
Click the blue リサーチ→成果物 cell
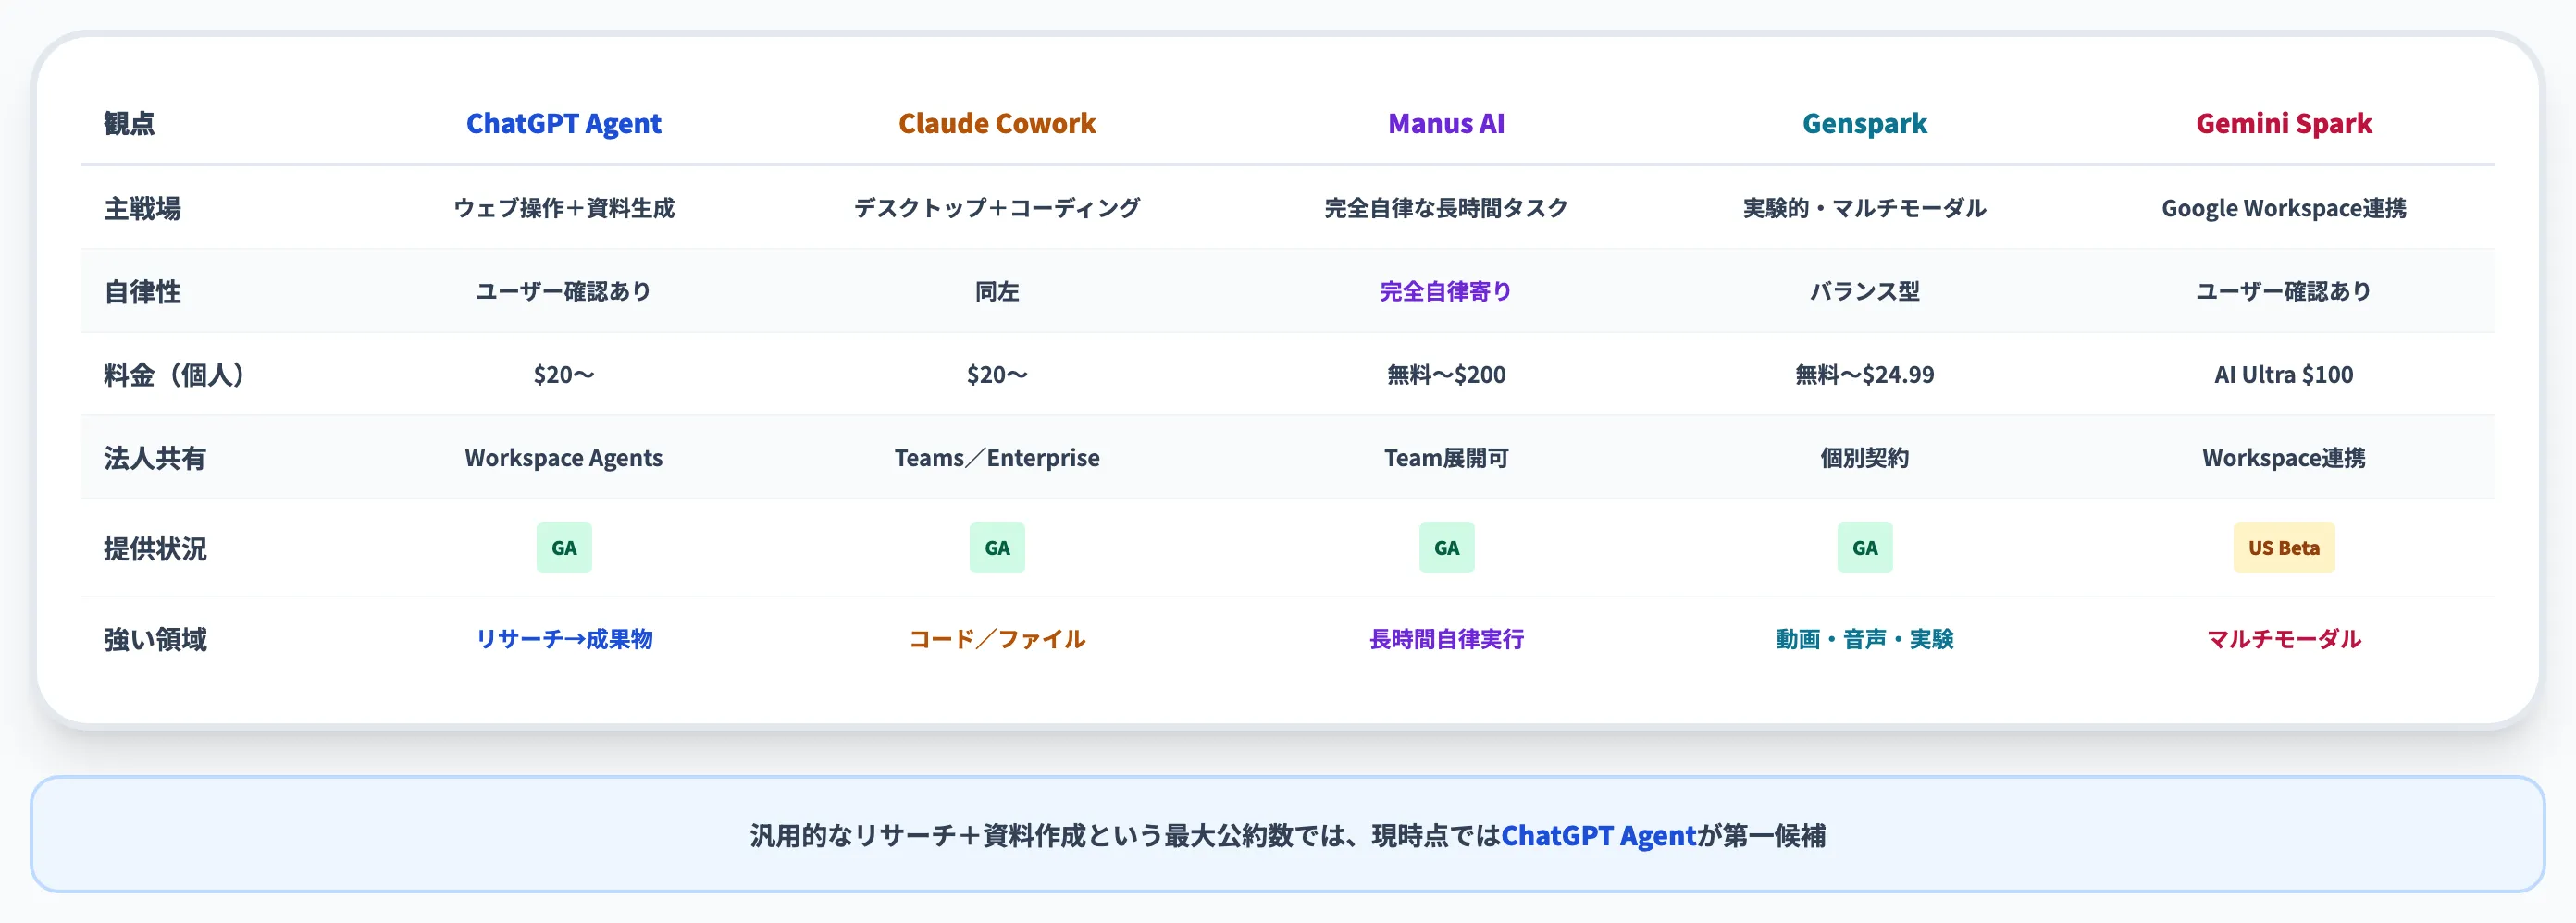pyautogui.click(x=564, y=639)
